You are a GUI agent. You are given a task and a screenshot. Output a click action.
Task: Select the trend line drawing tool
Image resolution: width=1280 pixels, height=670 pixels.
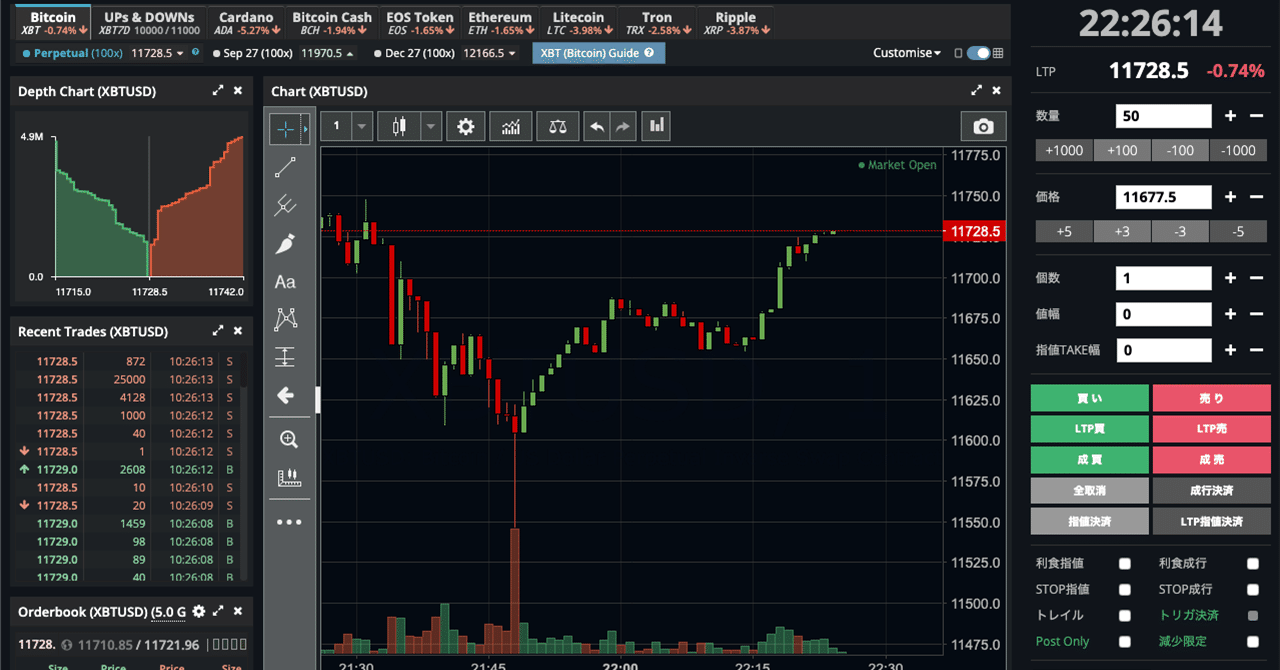tap(285, 167)
